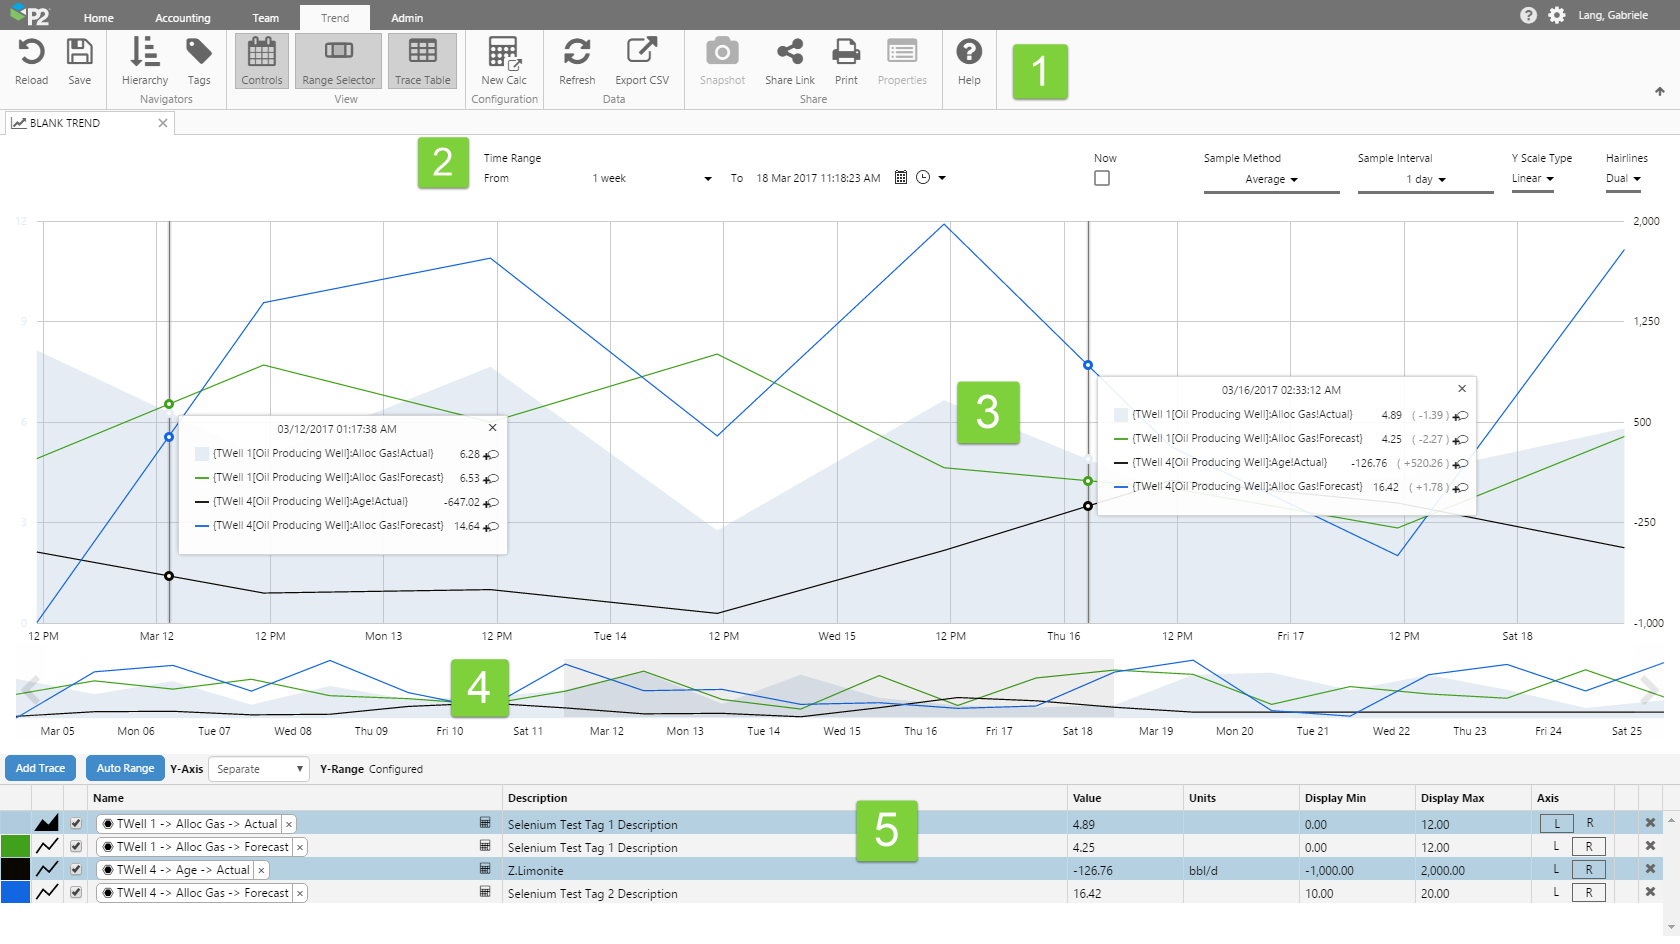
Task: Toggle TWell 1 Alloc Gas Forecast visibility
Action: [x=76, y=846]
